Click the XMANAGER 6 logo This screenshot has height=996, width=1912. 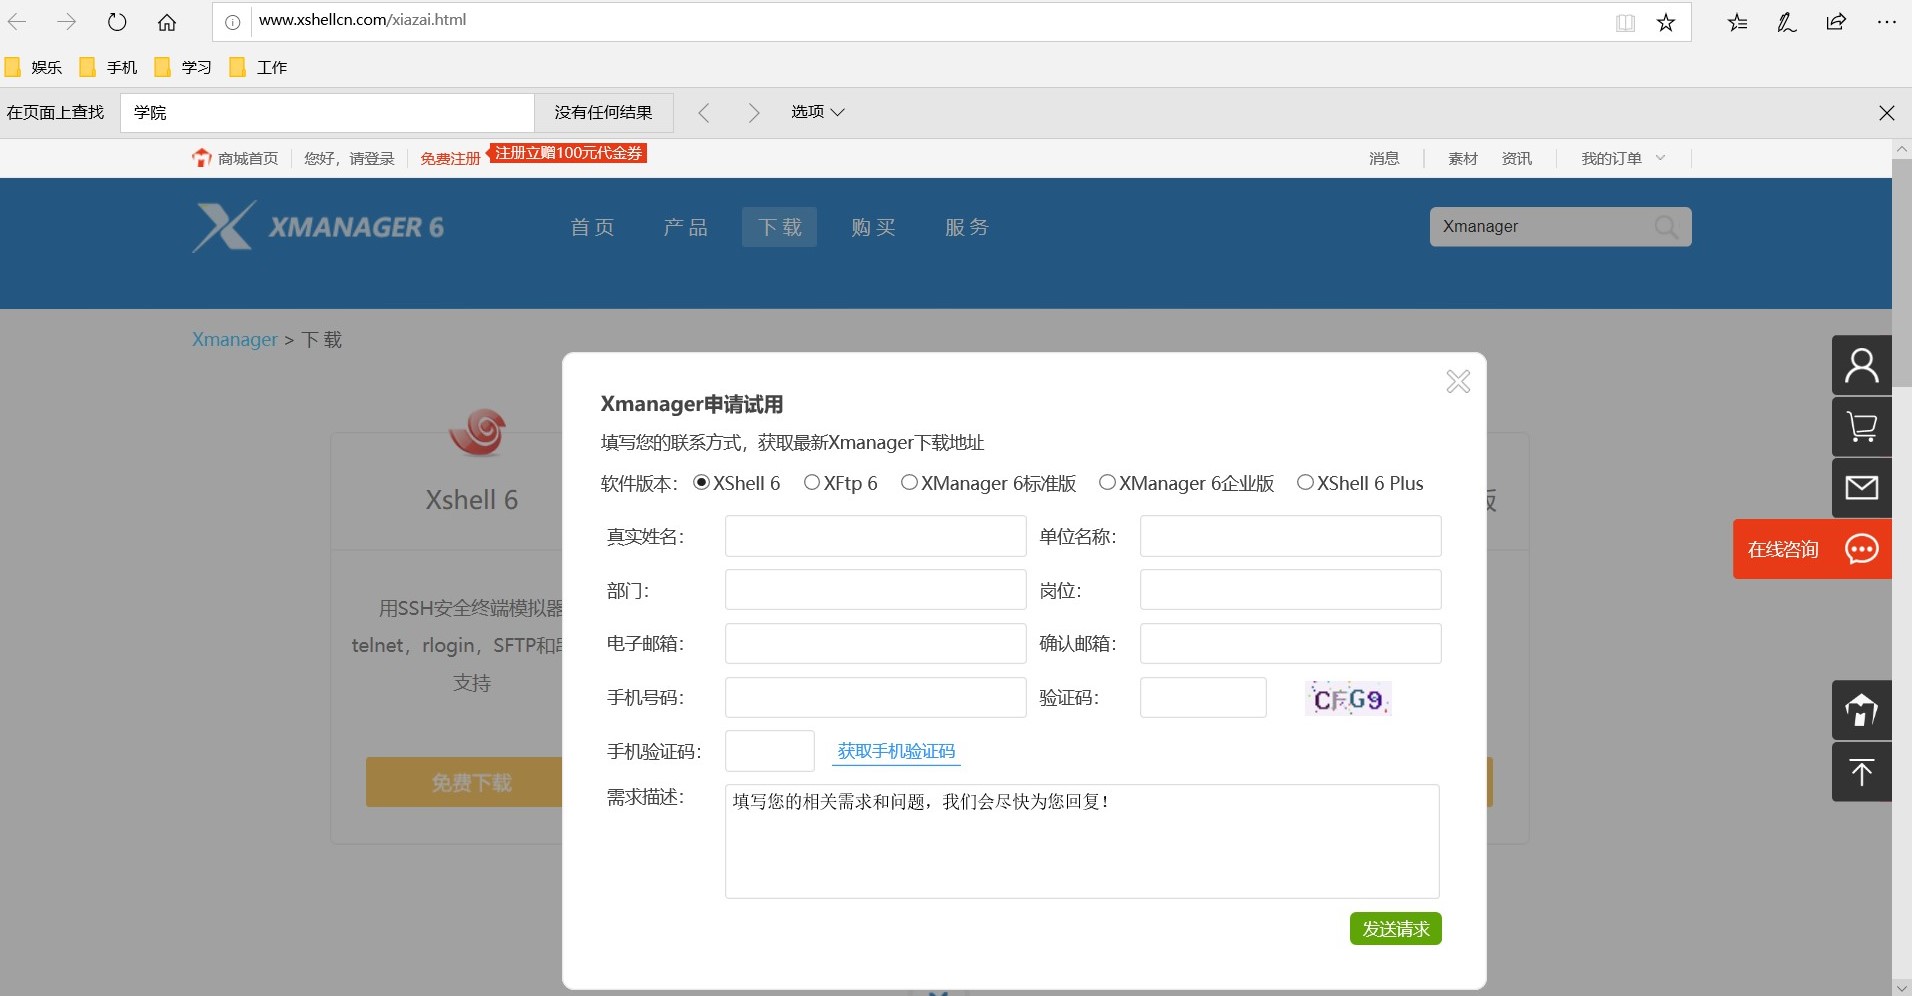(318, 227)
